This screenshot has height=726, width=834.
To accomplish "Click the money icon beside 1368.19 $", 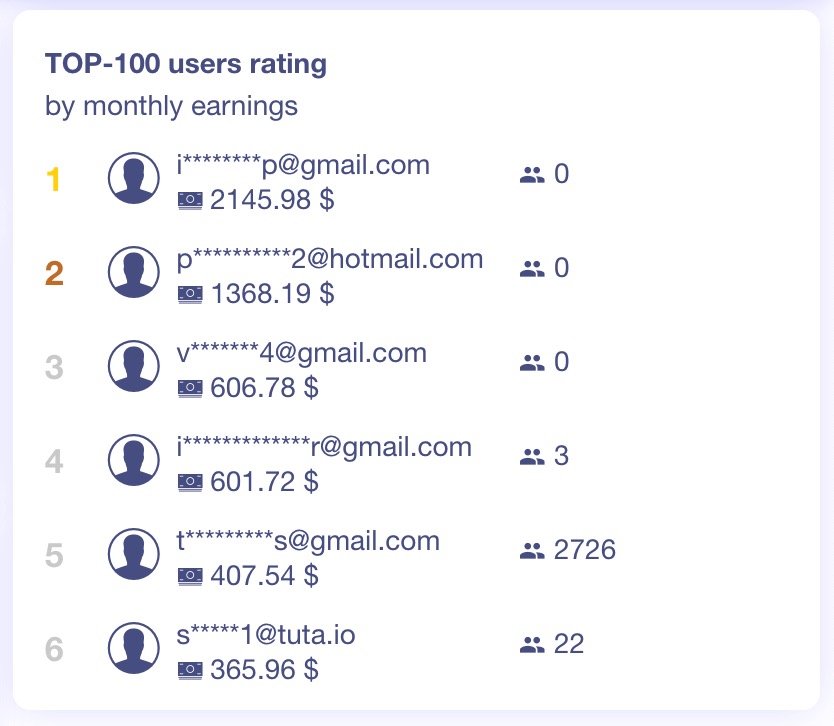I will click(190, 294).
